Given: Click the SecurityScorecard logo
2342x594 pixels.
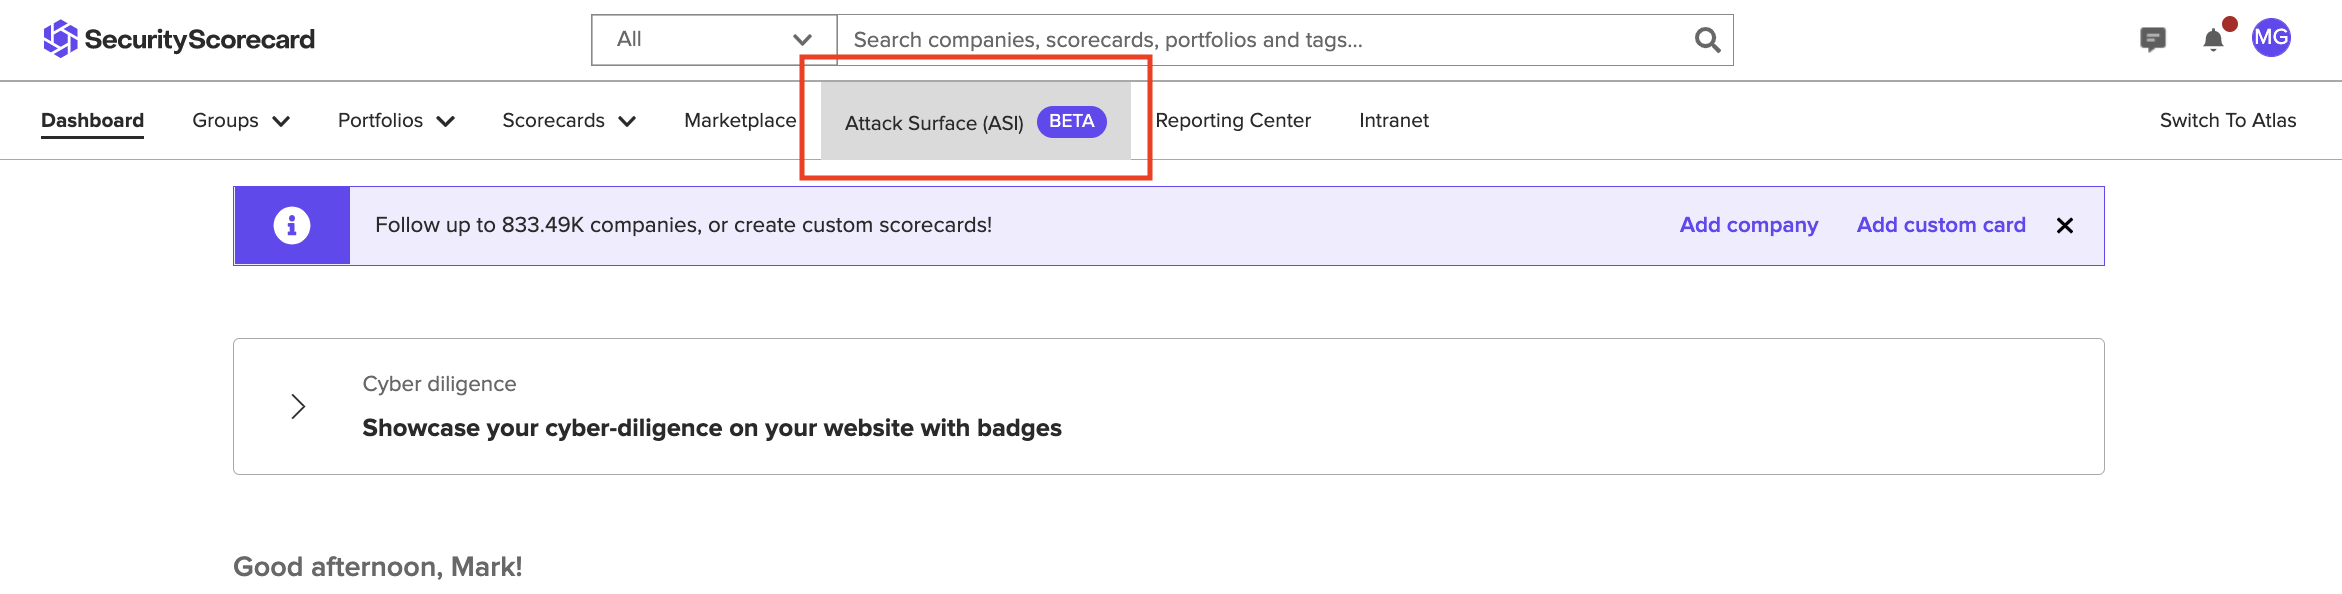Looking at the screenshot, I should 179,39.
